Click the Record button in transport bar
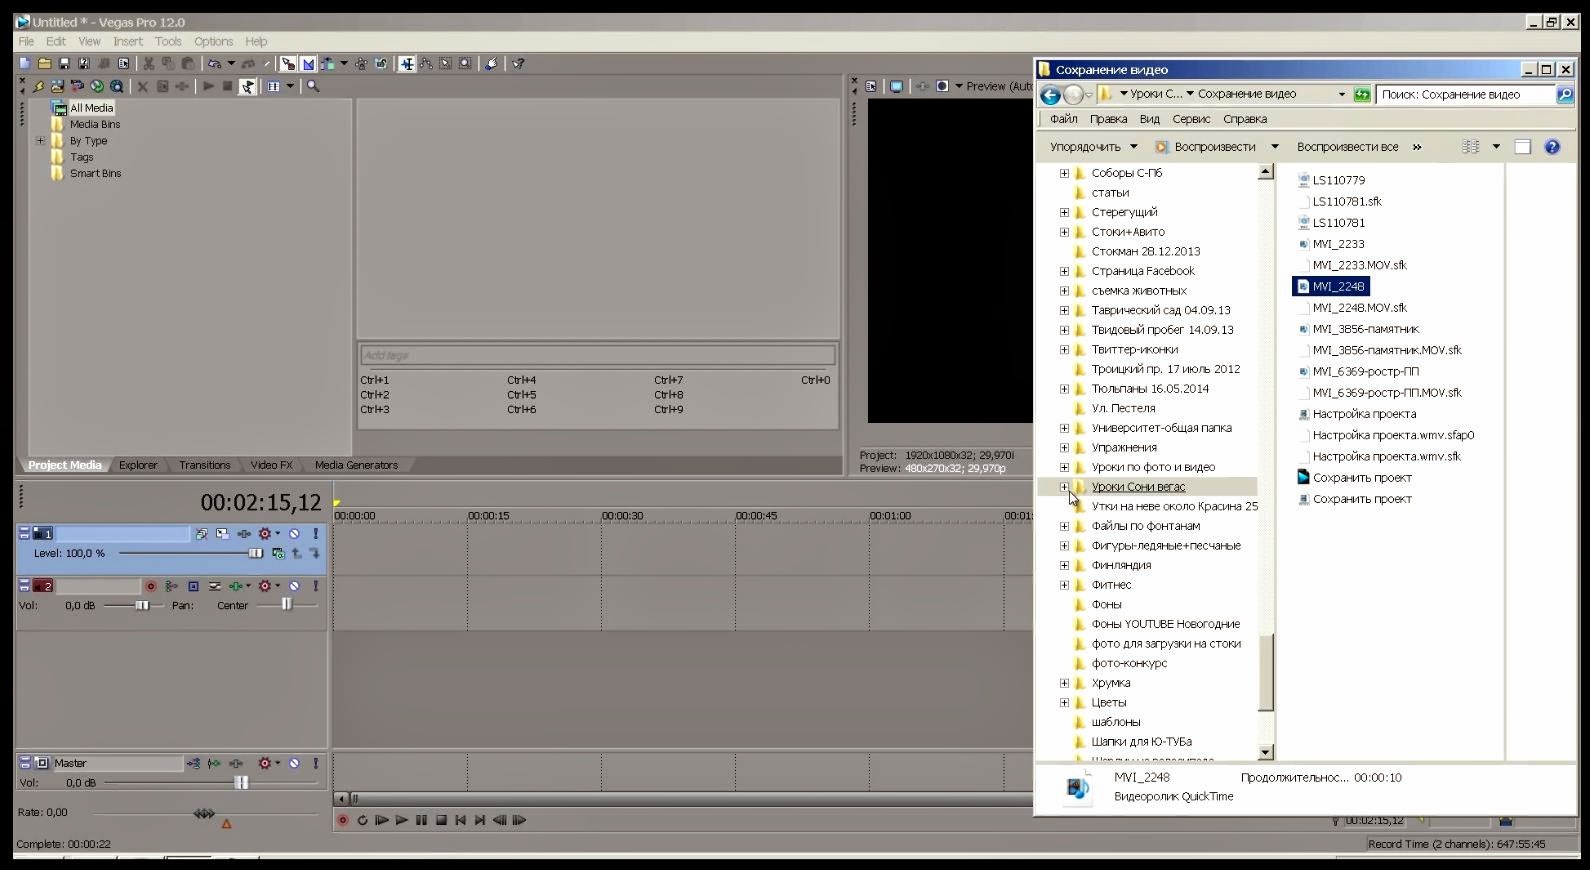 click(342, 820)
